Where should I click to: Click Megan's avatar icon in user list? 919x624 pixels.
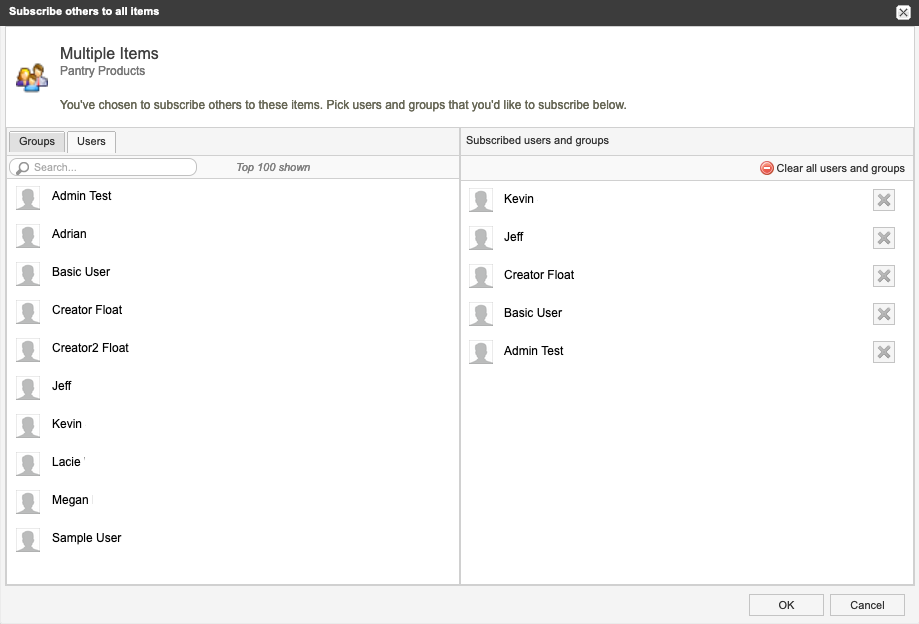click(28, 502)
